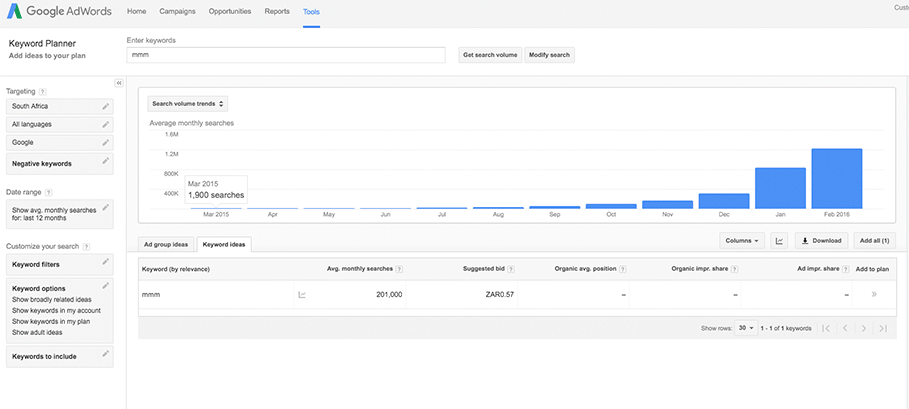
Task: Change Show rows dropdown from 30
Action: tap(746, 328)
